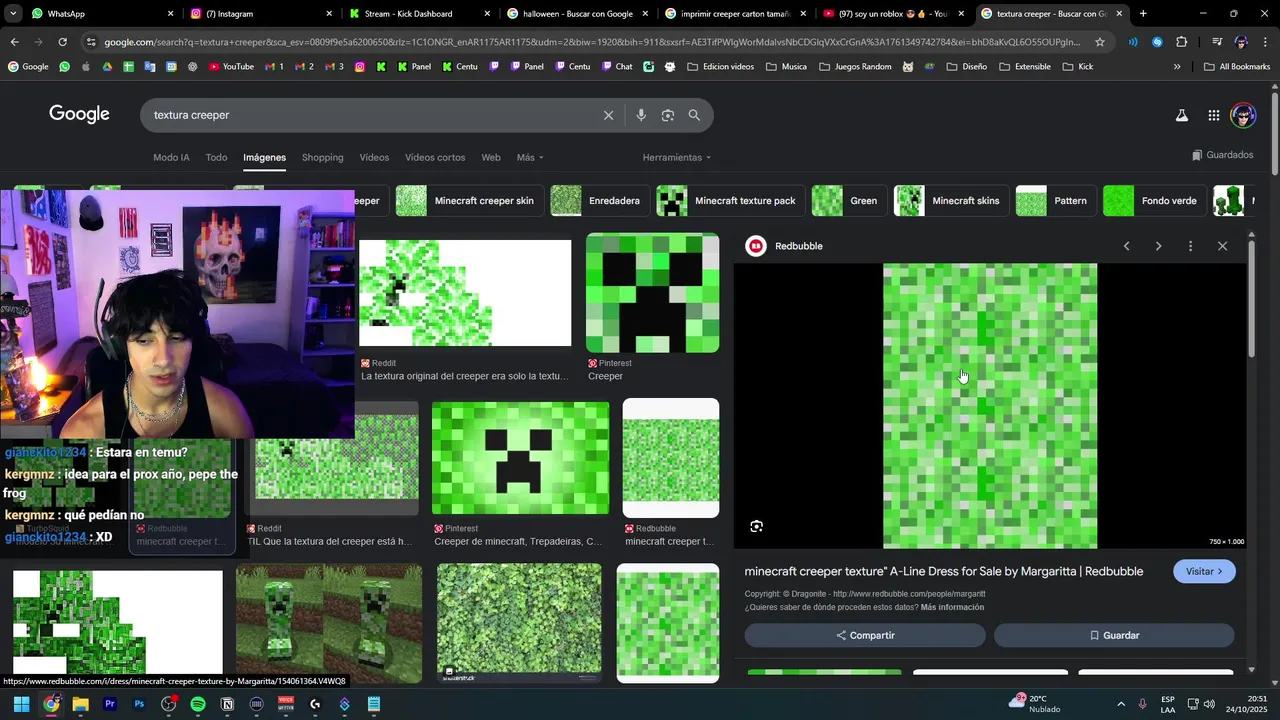Expand the Más search filter dropdown
The width and height of the screenshot is (1280, 720).
(530, 157)
